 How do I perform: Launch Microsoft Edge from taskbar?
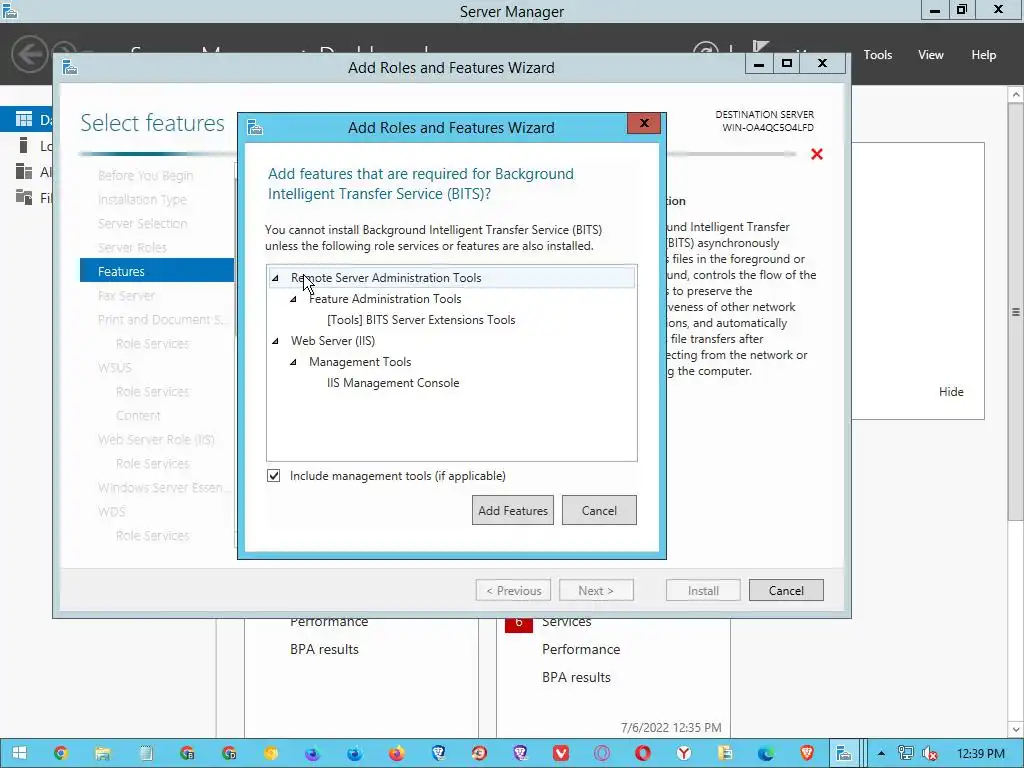(766, 753)
